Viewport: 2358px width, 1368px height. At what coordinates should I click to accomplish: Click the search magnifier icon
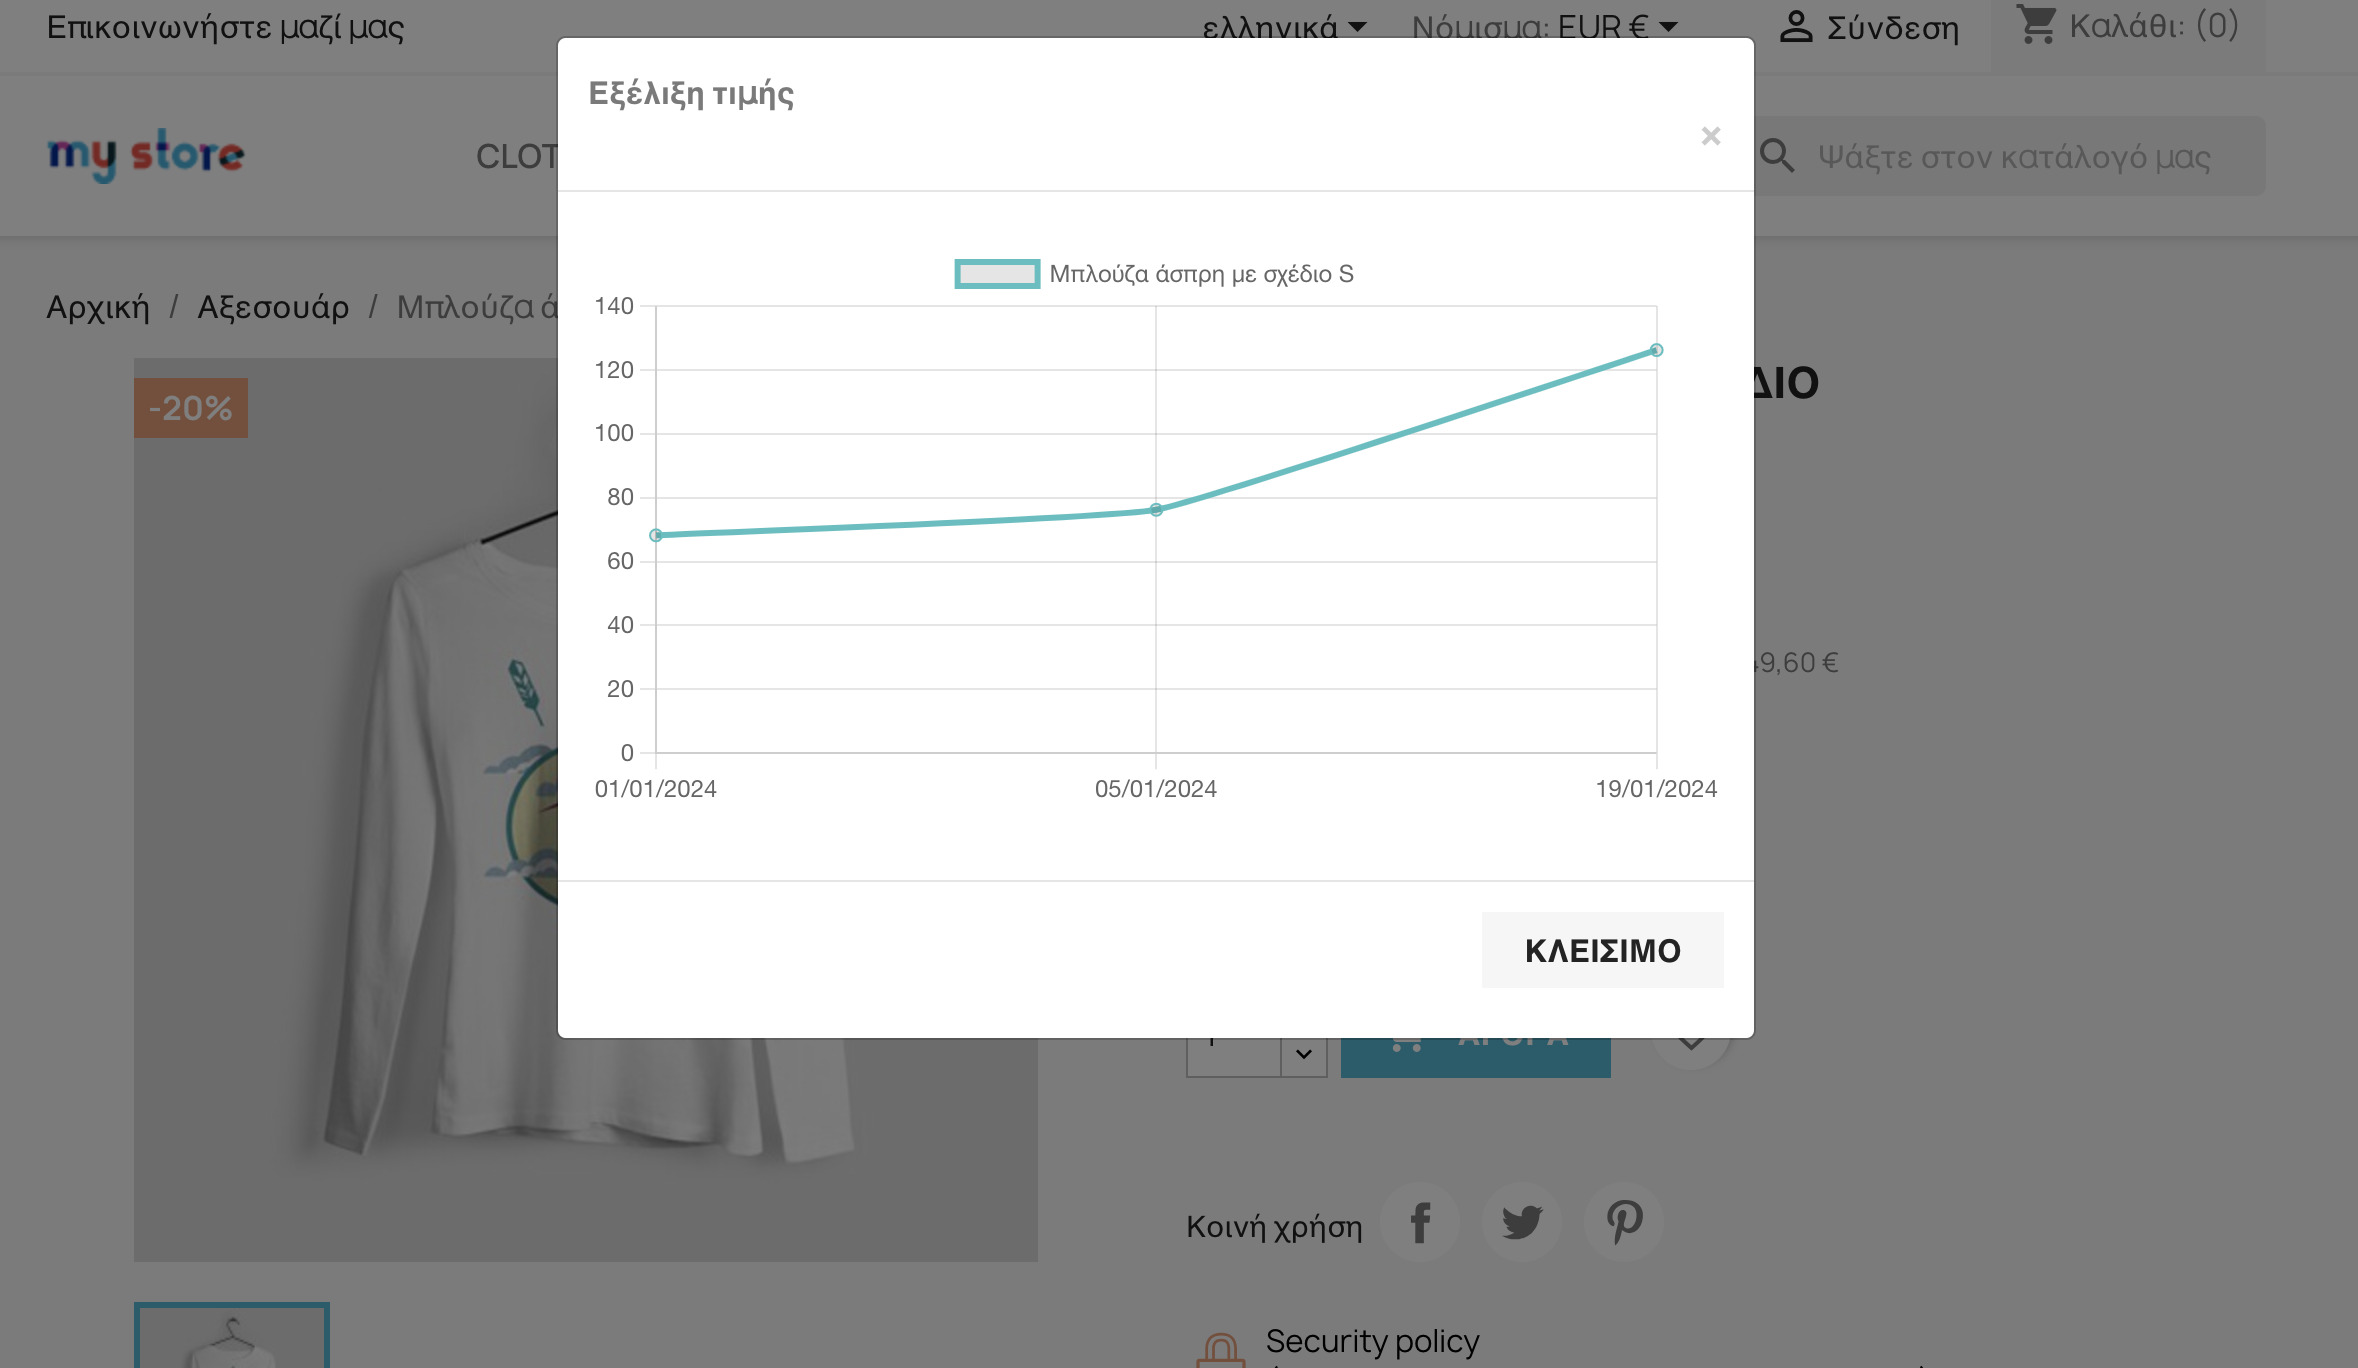[1777, 156]
